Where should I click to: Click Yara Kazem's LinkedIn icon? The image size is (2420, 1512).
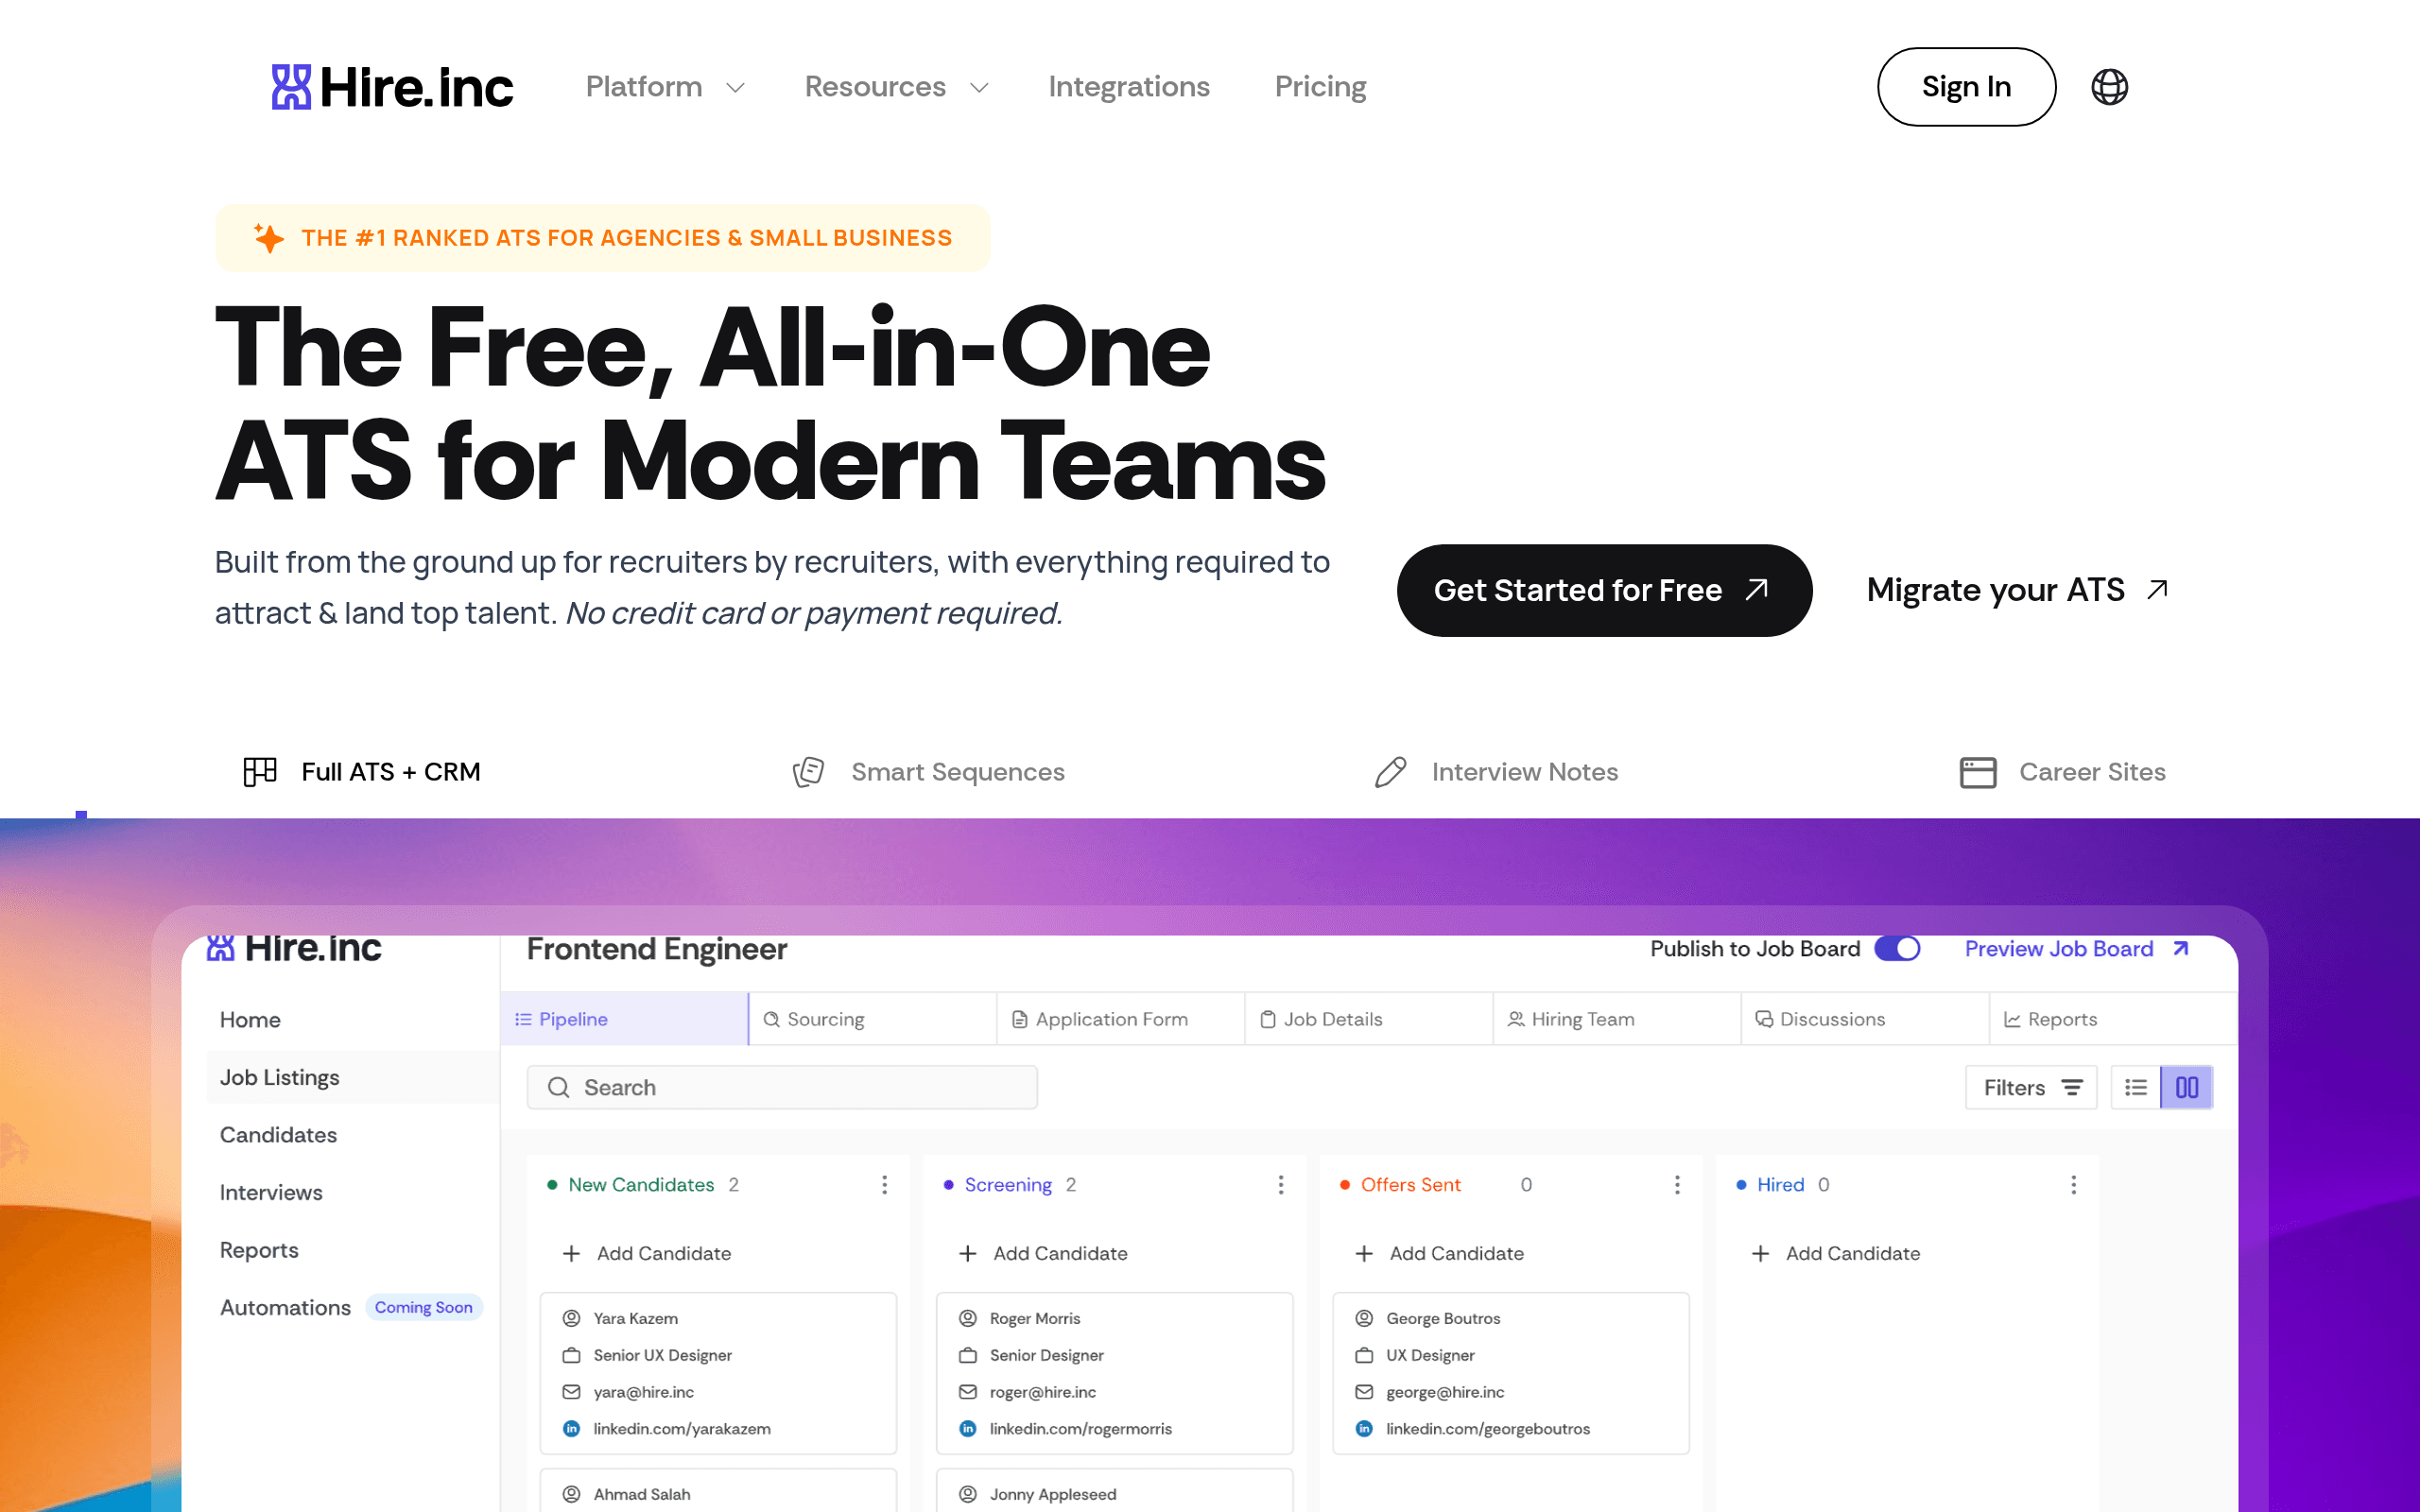(x=571, y=1429)
